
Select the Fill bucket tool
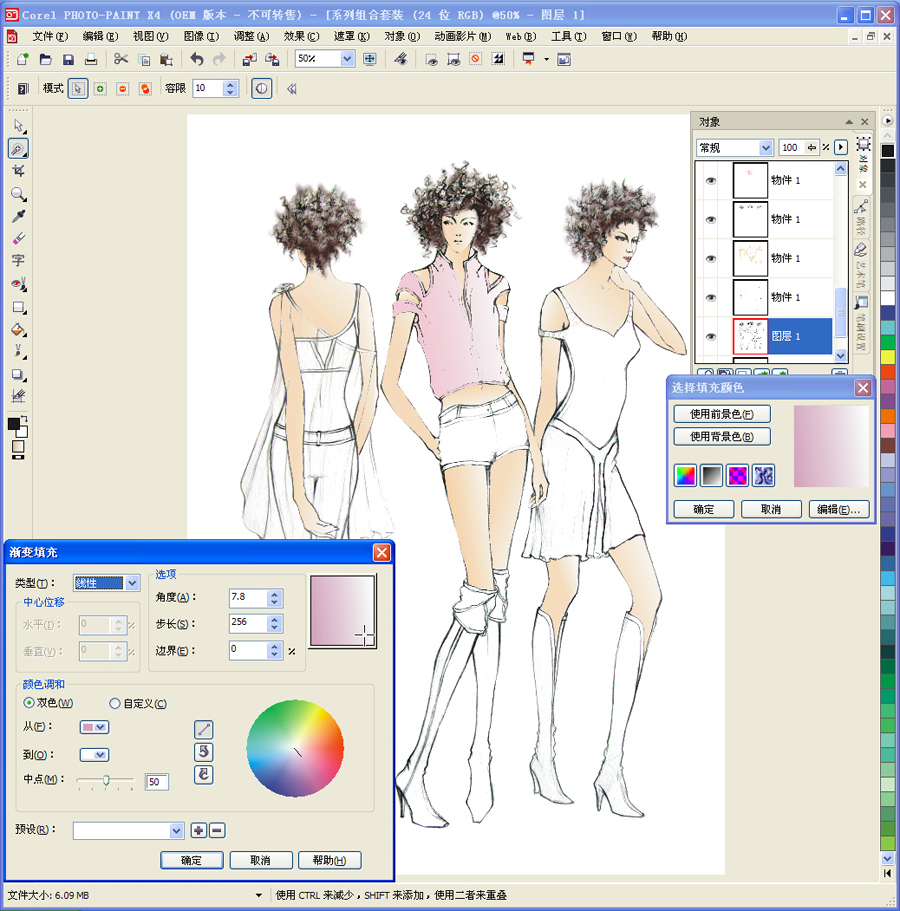pos(19,329)
